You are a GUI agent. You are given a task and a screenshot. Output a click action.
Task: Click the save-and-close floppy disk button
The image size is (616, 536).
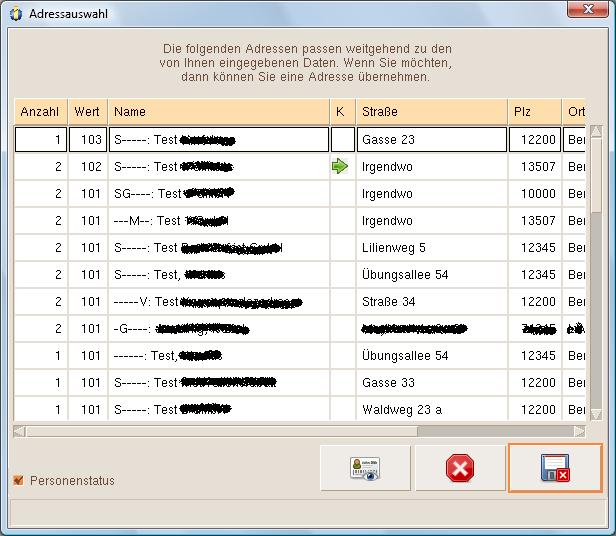[x=555, y=468]
